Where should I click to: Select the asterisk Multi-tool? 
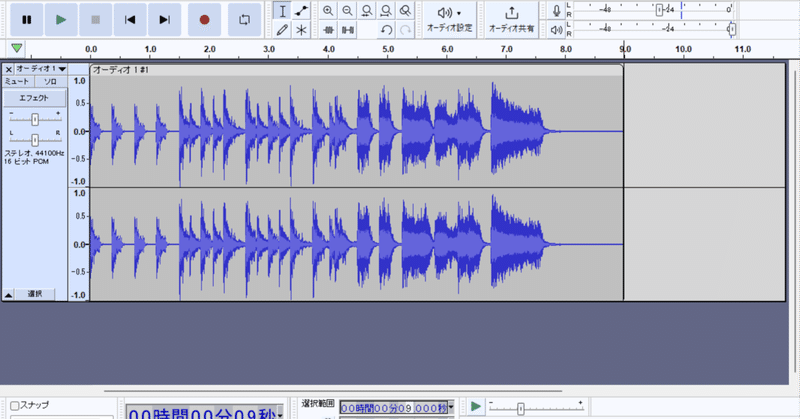click(x=301, y=30)
